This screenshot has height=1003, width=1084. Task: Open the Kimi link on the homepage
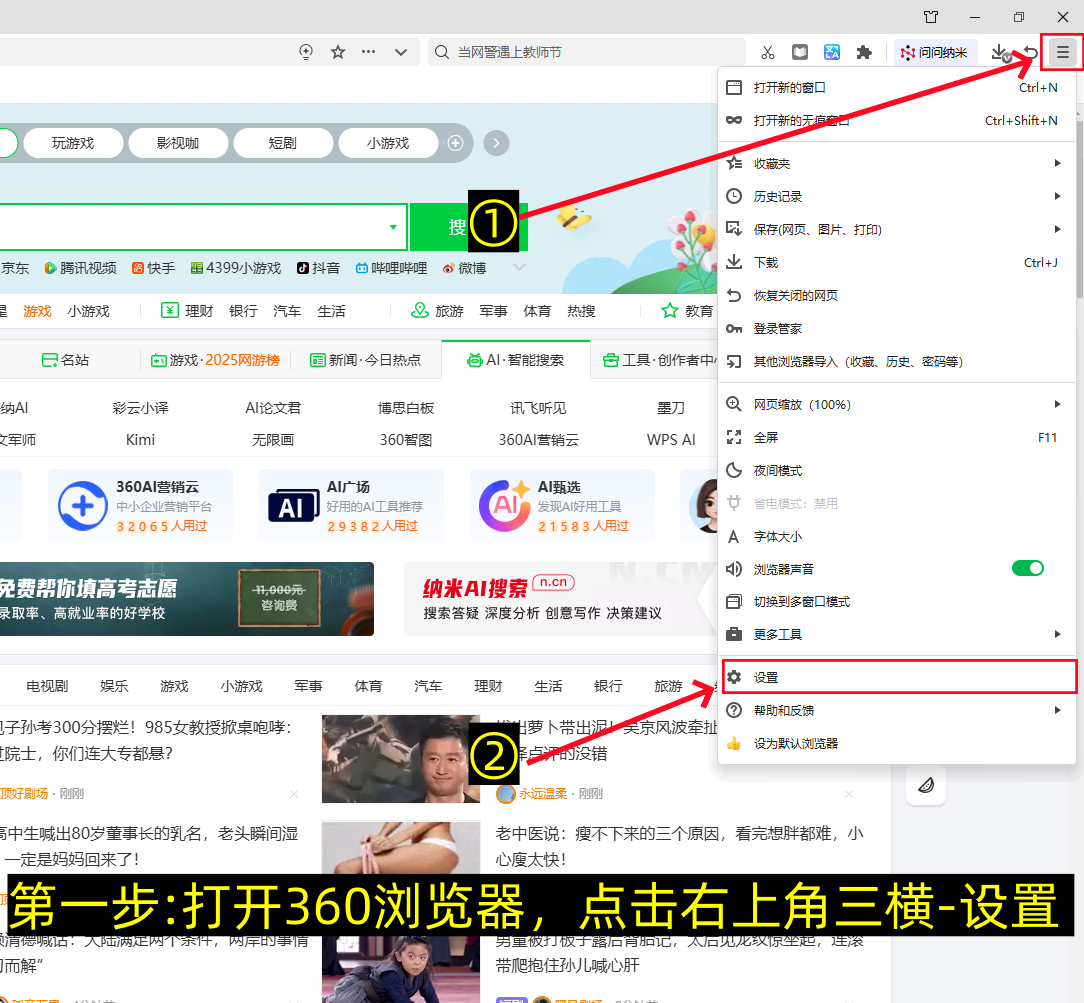point(139,439)
